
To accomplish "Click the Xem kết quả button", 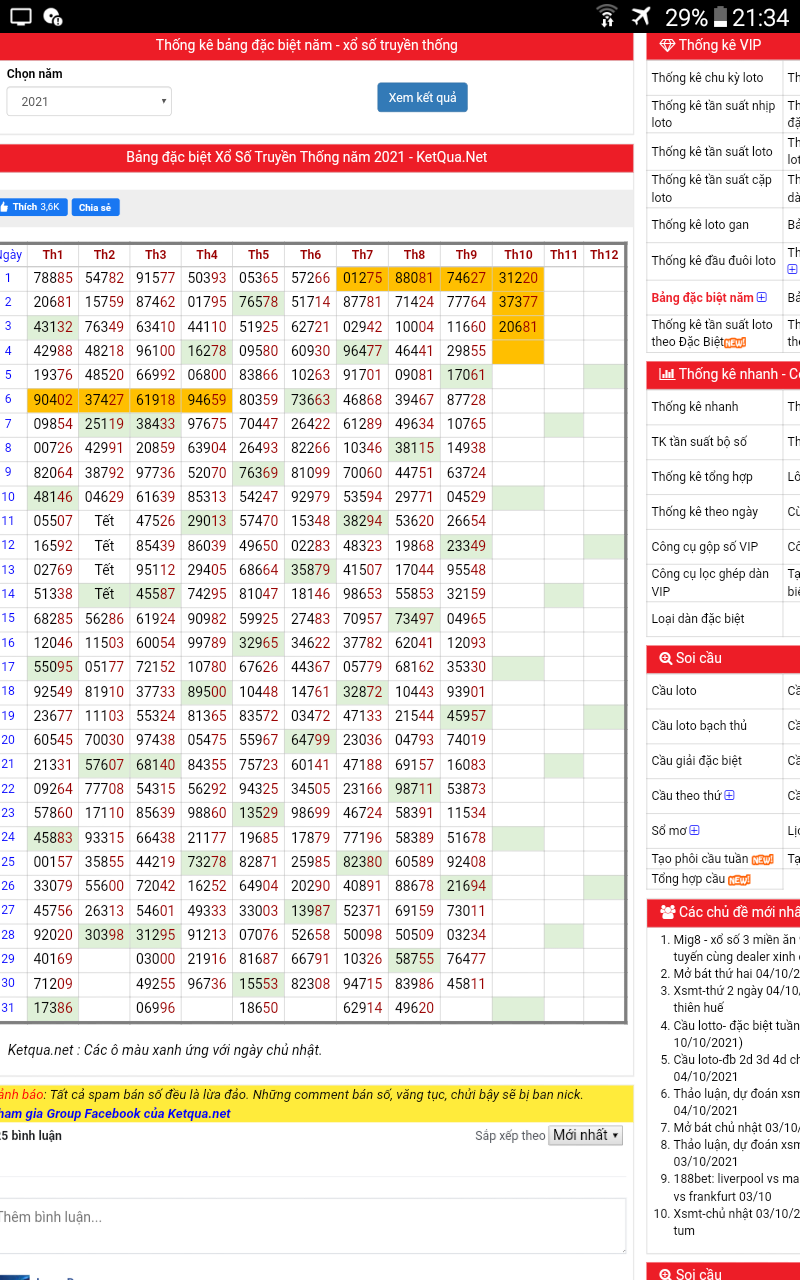I will click(x=422, y=98).
